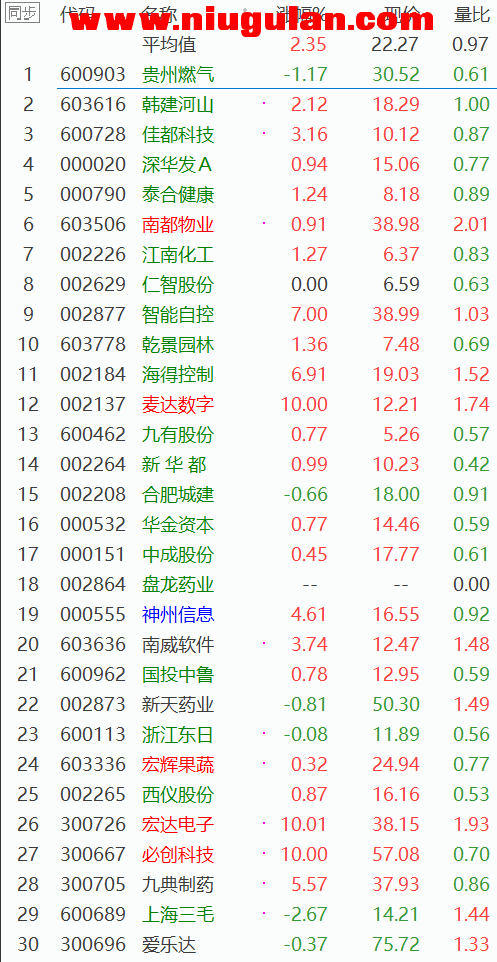The width and height of the screenshot is (497, 962).
Task: Open 华金资本 stock entry
Action: 178,525
